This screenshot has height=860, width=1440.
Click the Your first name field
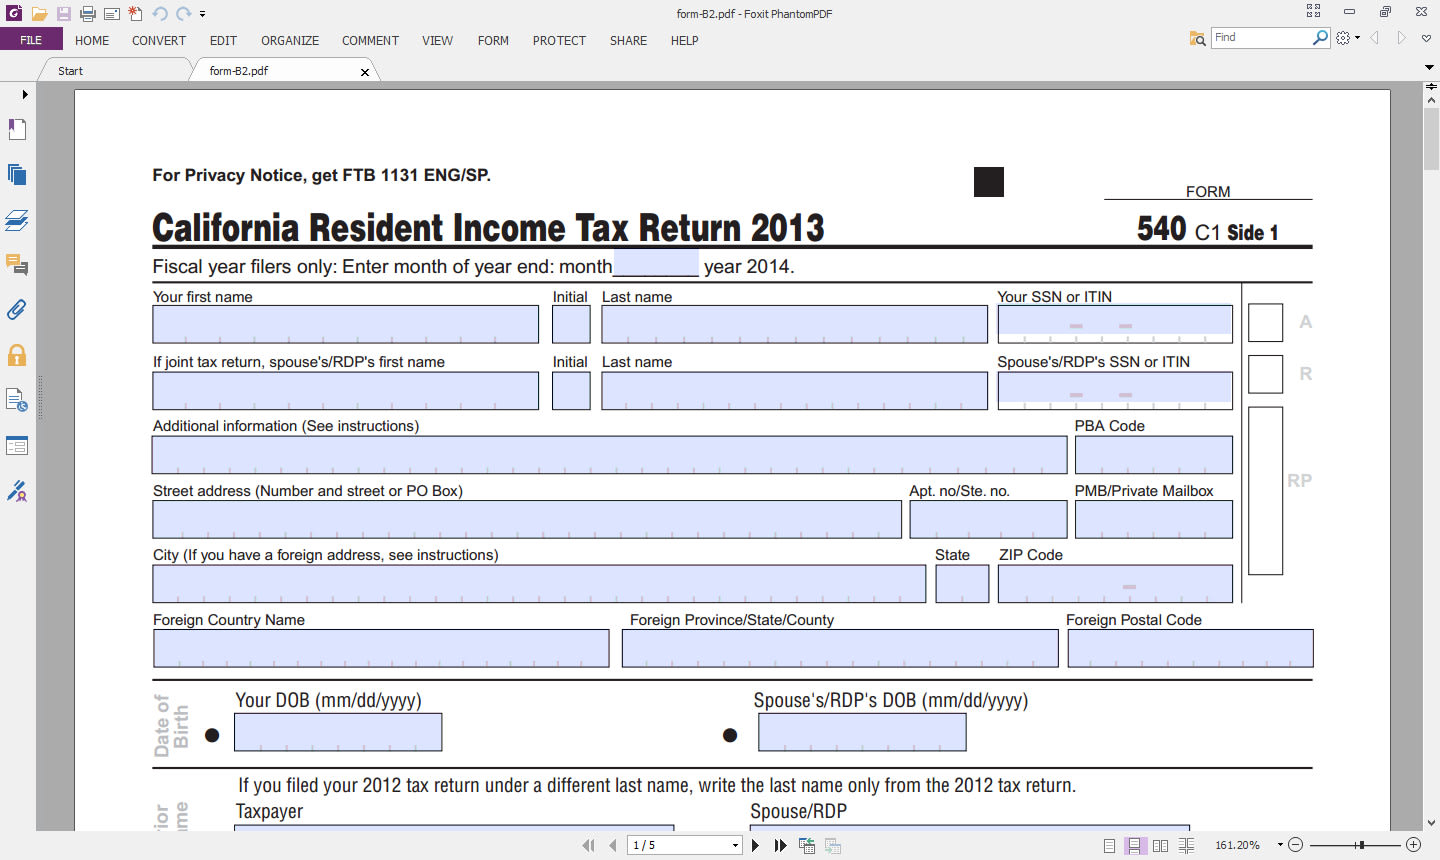pos(345,325)
